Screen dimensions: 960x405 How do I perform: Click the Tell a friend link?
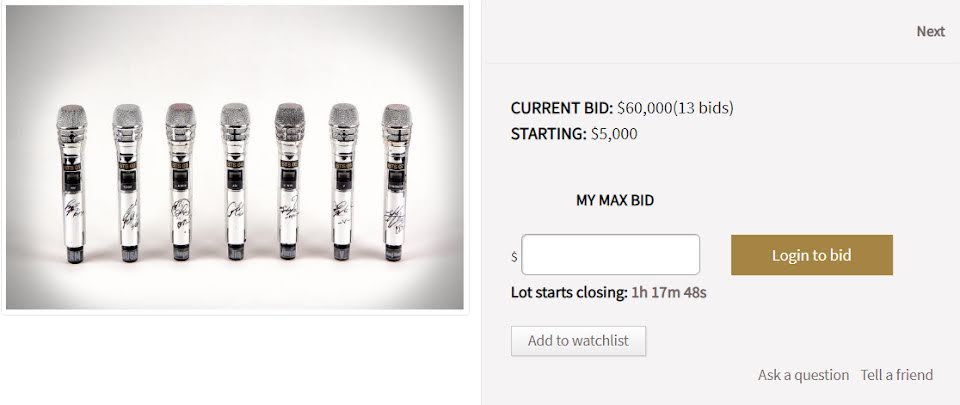click(896, 375)
